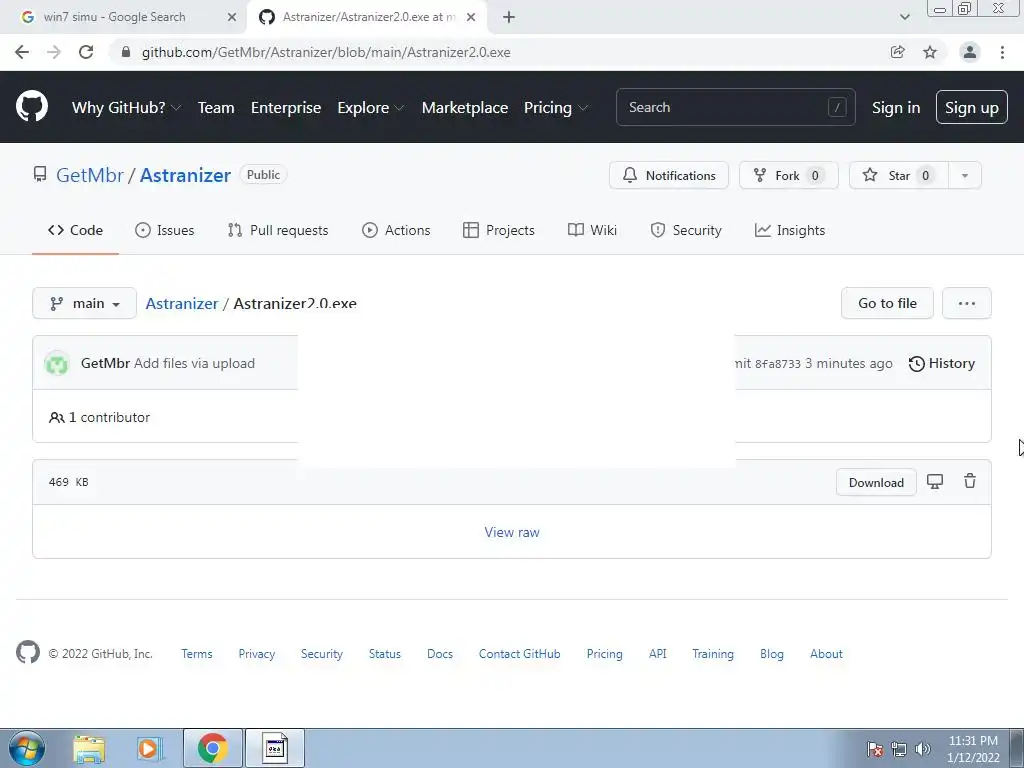Open the Astranizer repository title link

(185, 175)
